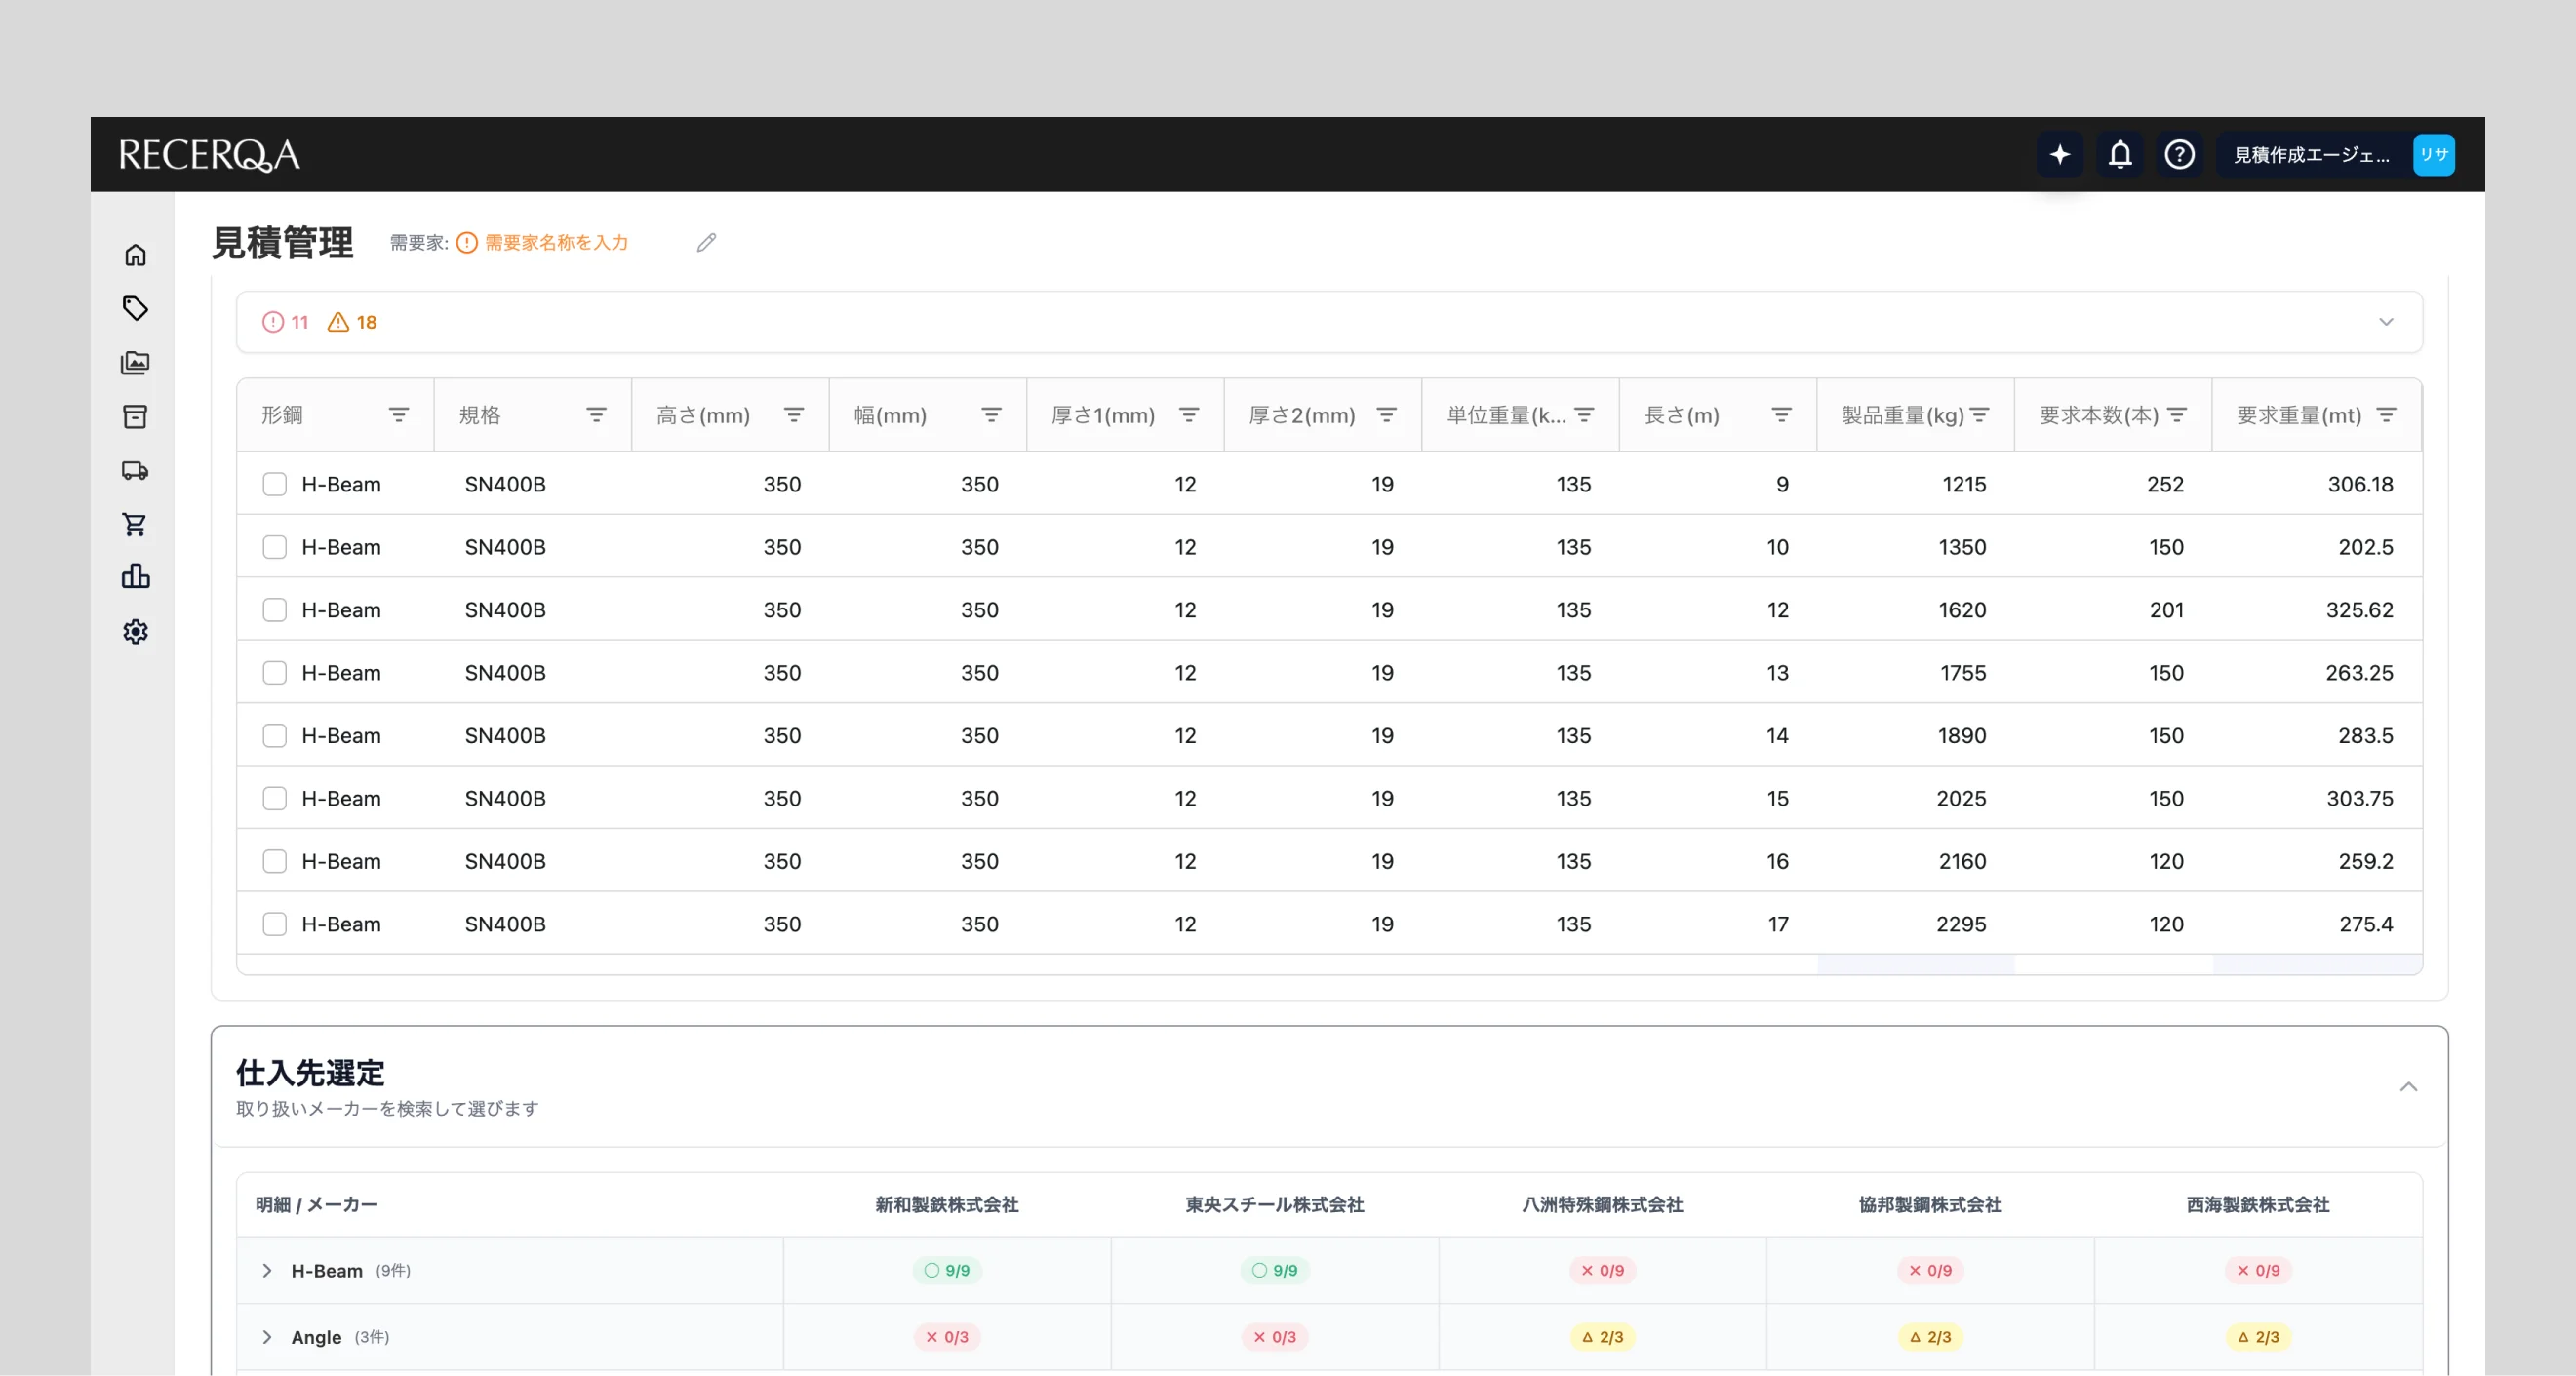Open the home icon in sidebar
The width and height of the screenshot is (2576, 1376).
(x=135, y=255)
